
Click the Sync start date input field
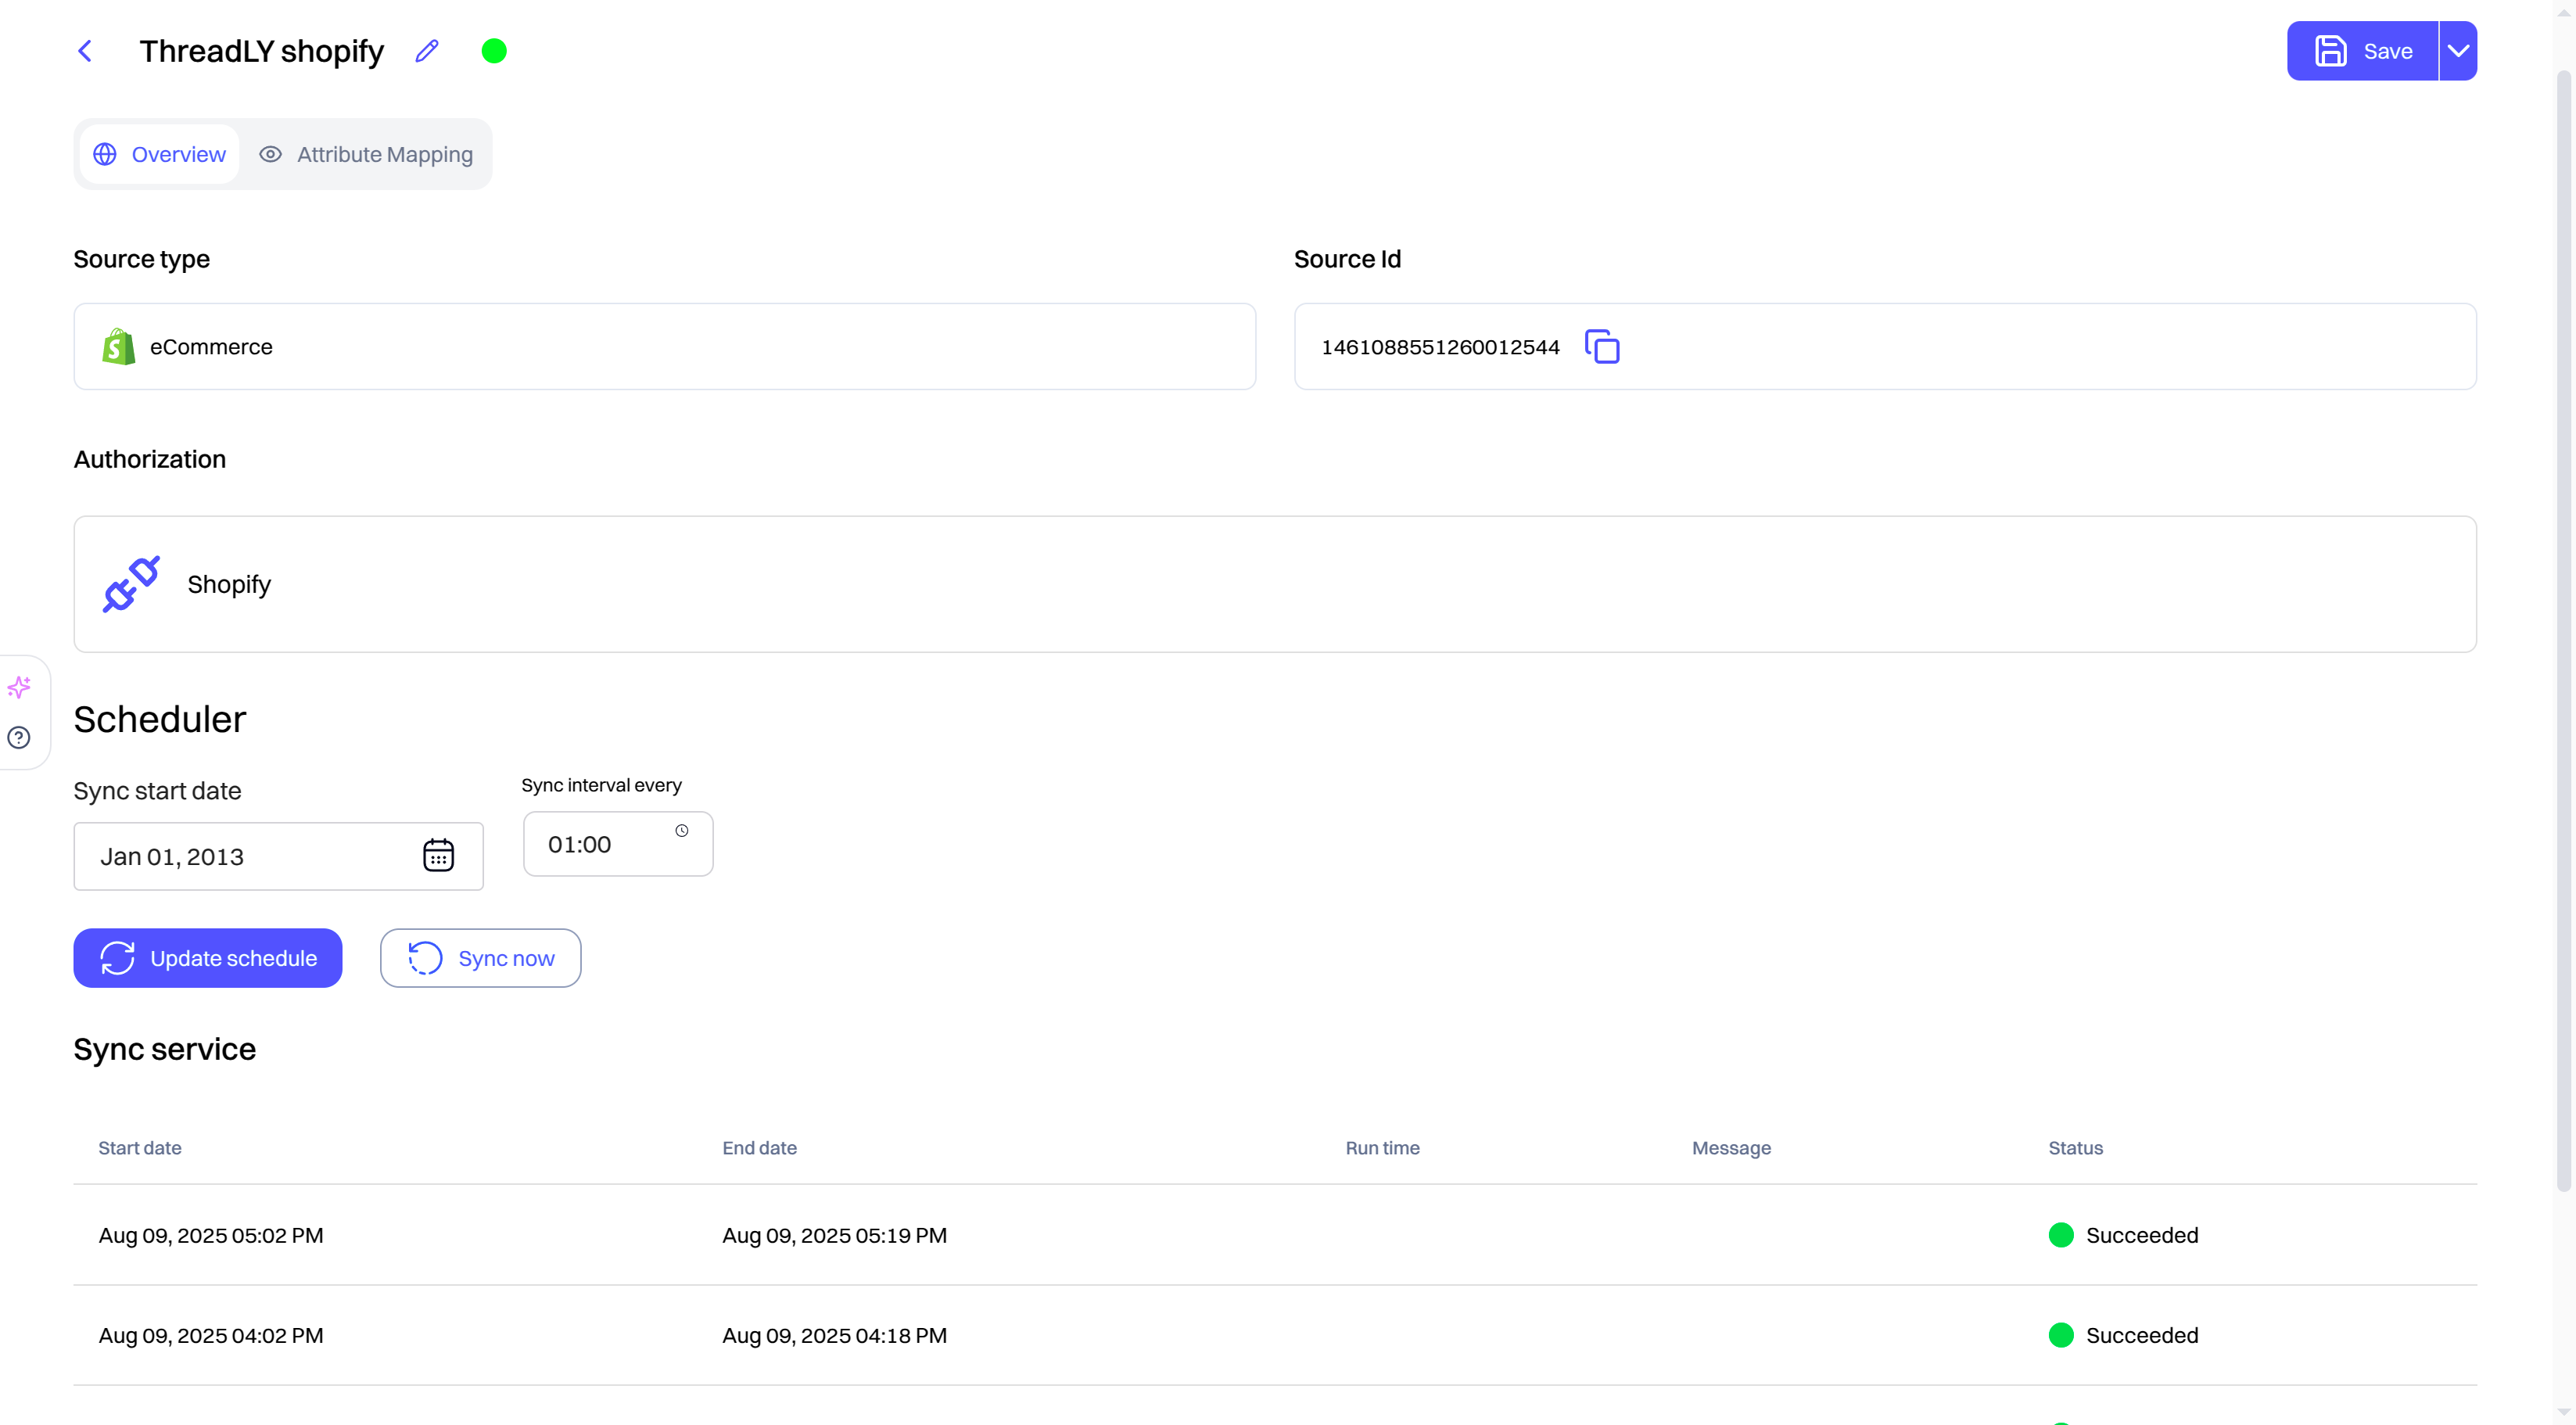coord(278,856)
